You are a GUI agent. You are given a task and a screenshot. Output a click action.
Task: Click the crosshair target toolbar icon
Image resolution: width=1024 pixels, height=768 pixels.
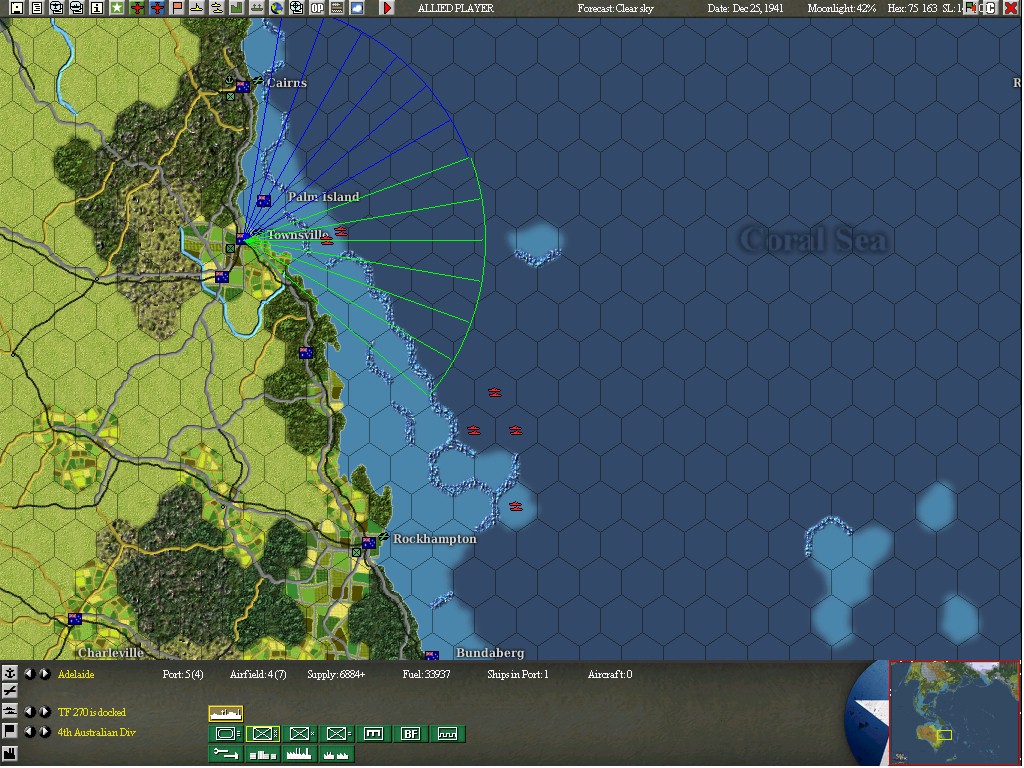[x=296, y=8]
